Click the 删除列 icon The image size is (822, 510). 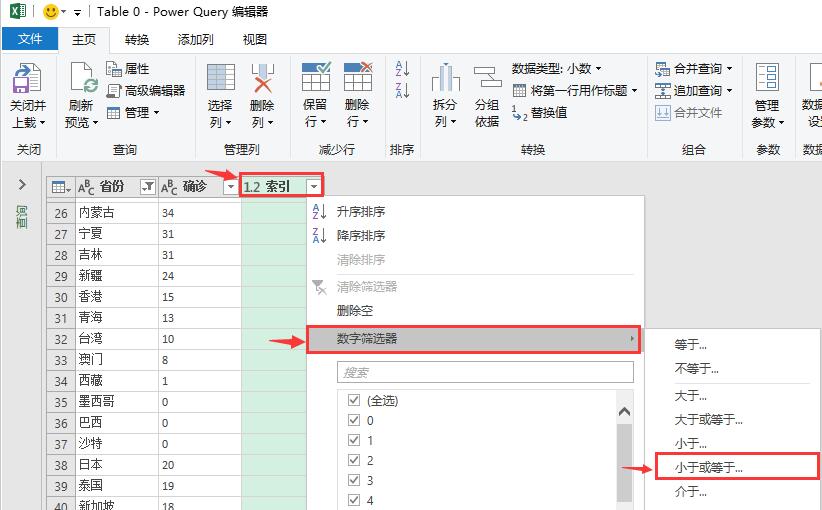coord(262,79)
